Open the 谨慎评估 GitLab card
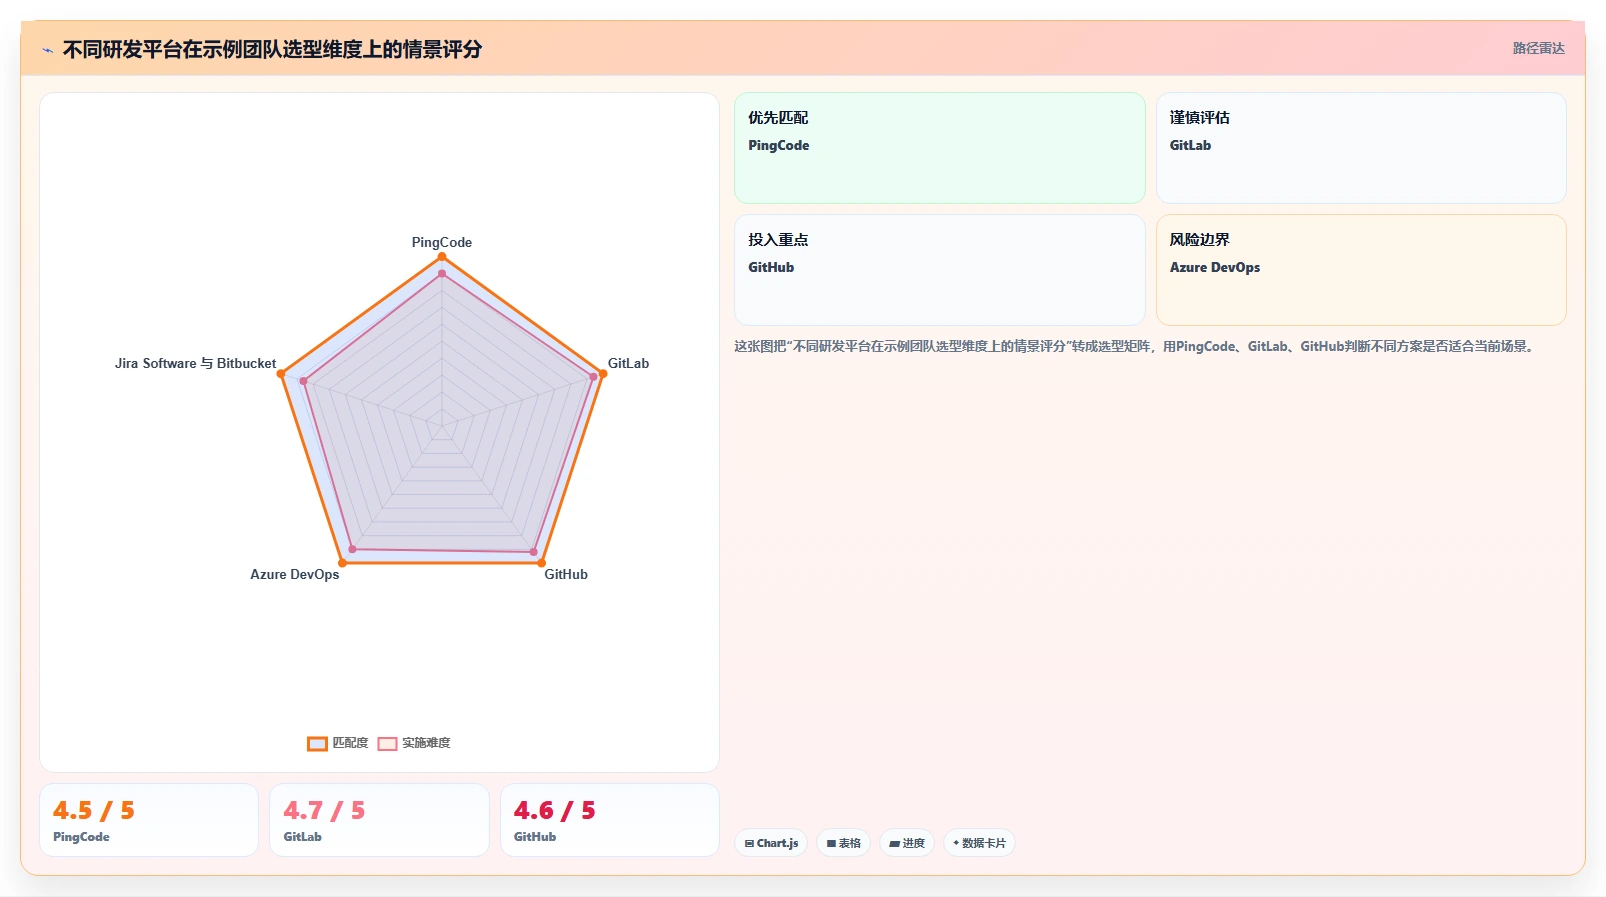This screenshot has width=1606, height=897. coord(1361,148)
